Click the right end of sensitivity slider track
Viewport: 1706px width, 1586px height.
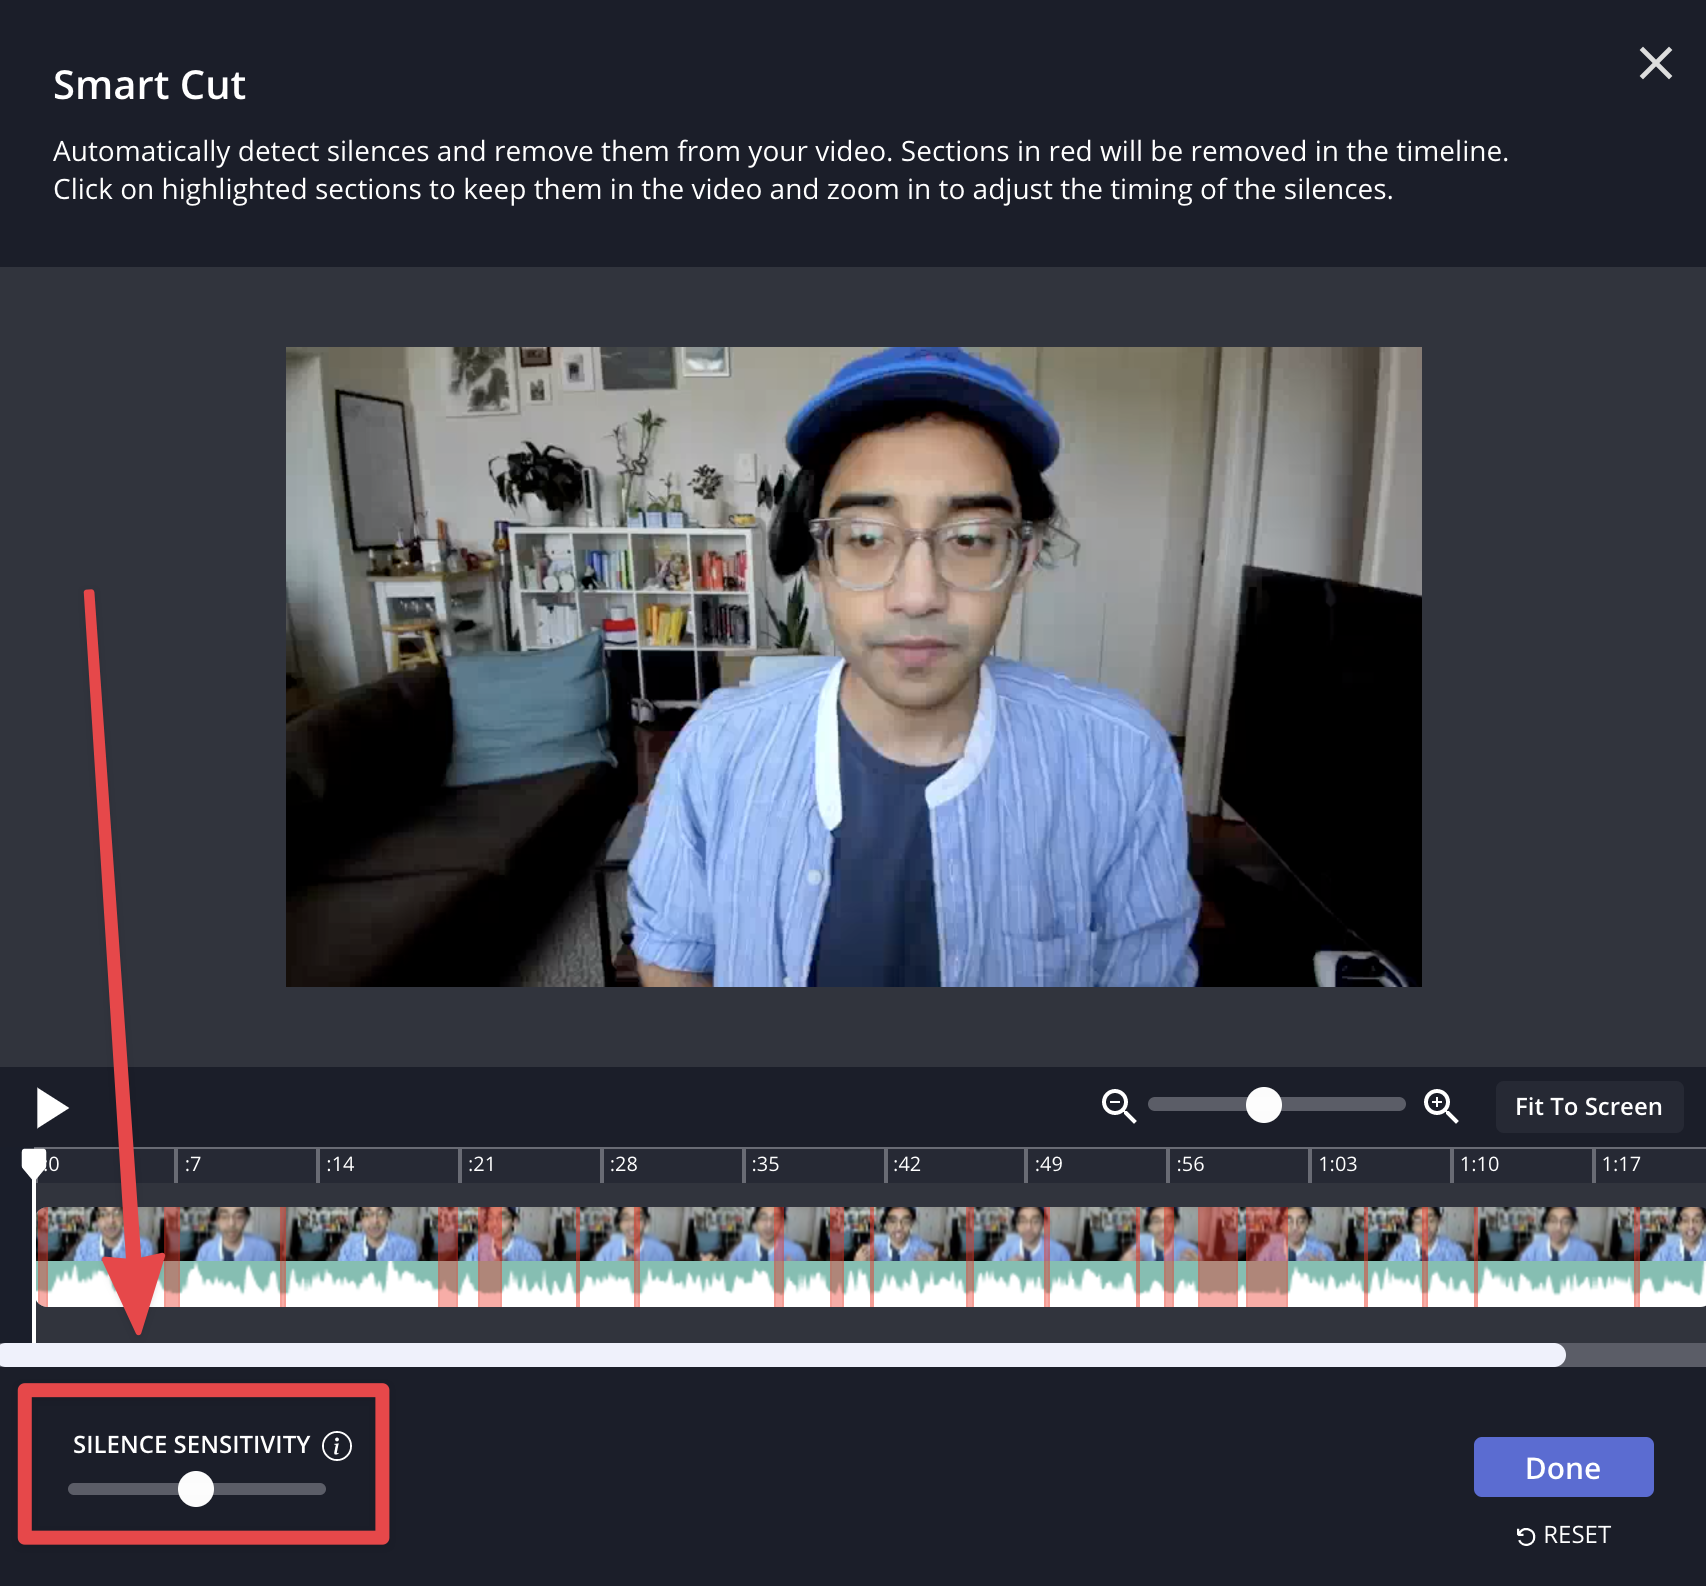pyautogui.click(x=318, y=1489)
